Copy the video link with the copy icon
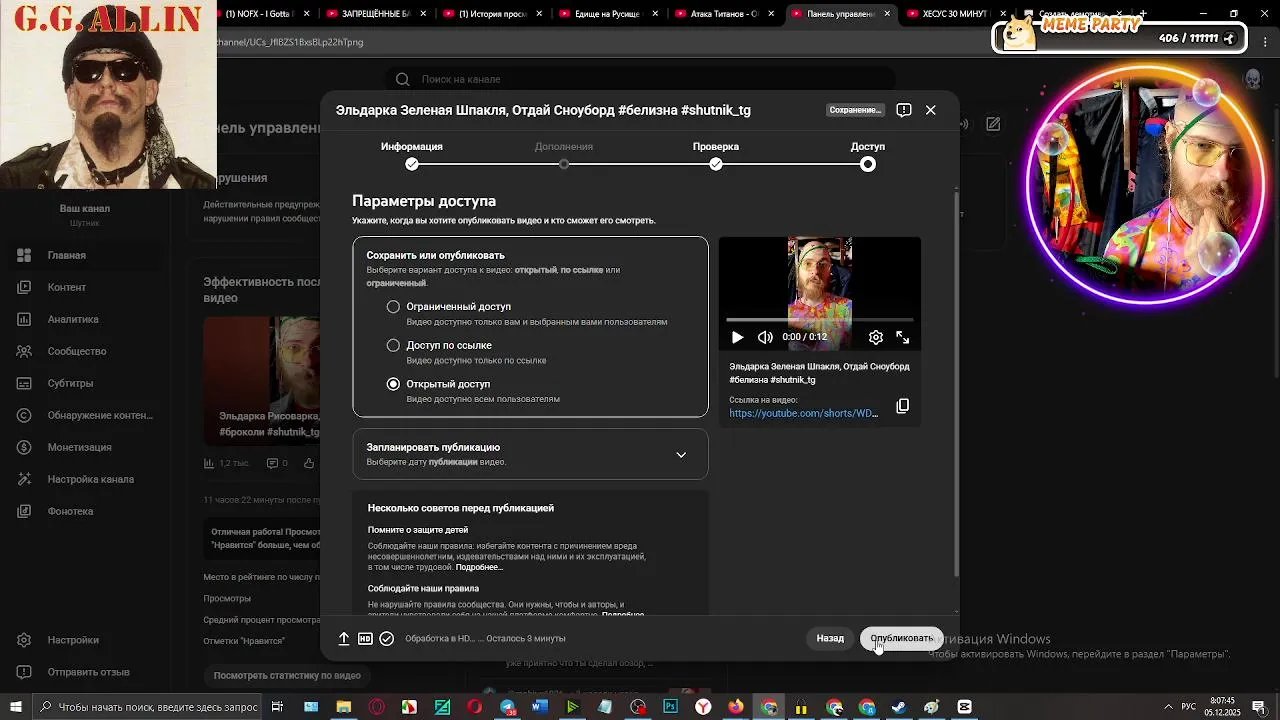This screenshot has height=720, width=1280. tap(902, 406)
